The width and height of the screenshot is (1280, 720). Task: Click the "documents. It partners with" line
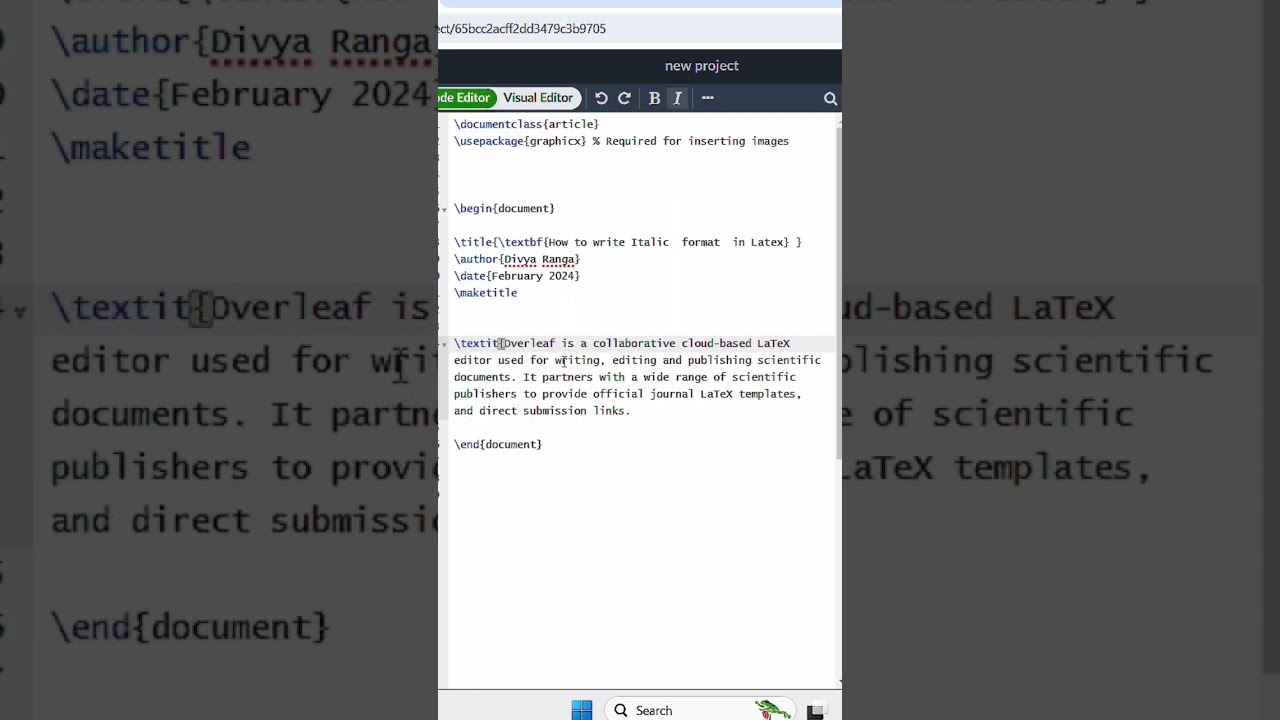coord(625,377)
